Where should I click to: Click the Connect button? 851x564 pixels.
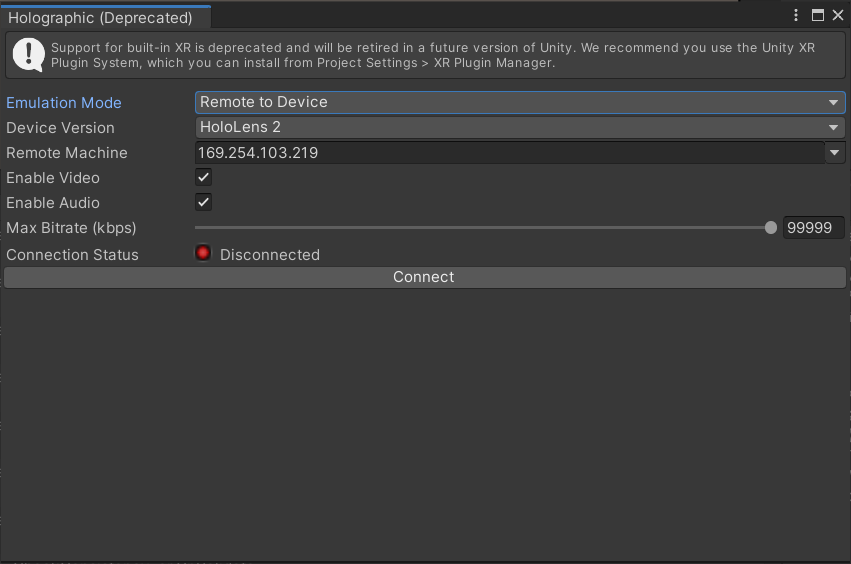[424, 277]
